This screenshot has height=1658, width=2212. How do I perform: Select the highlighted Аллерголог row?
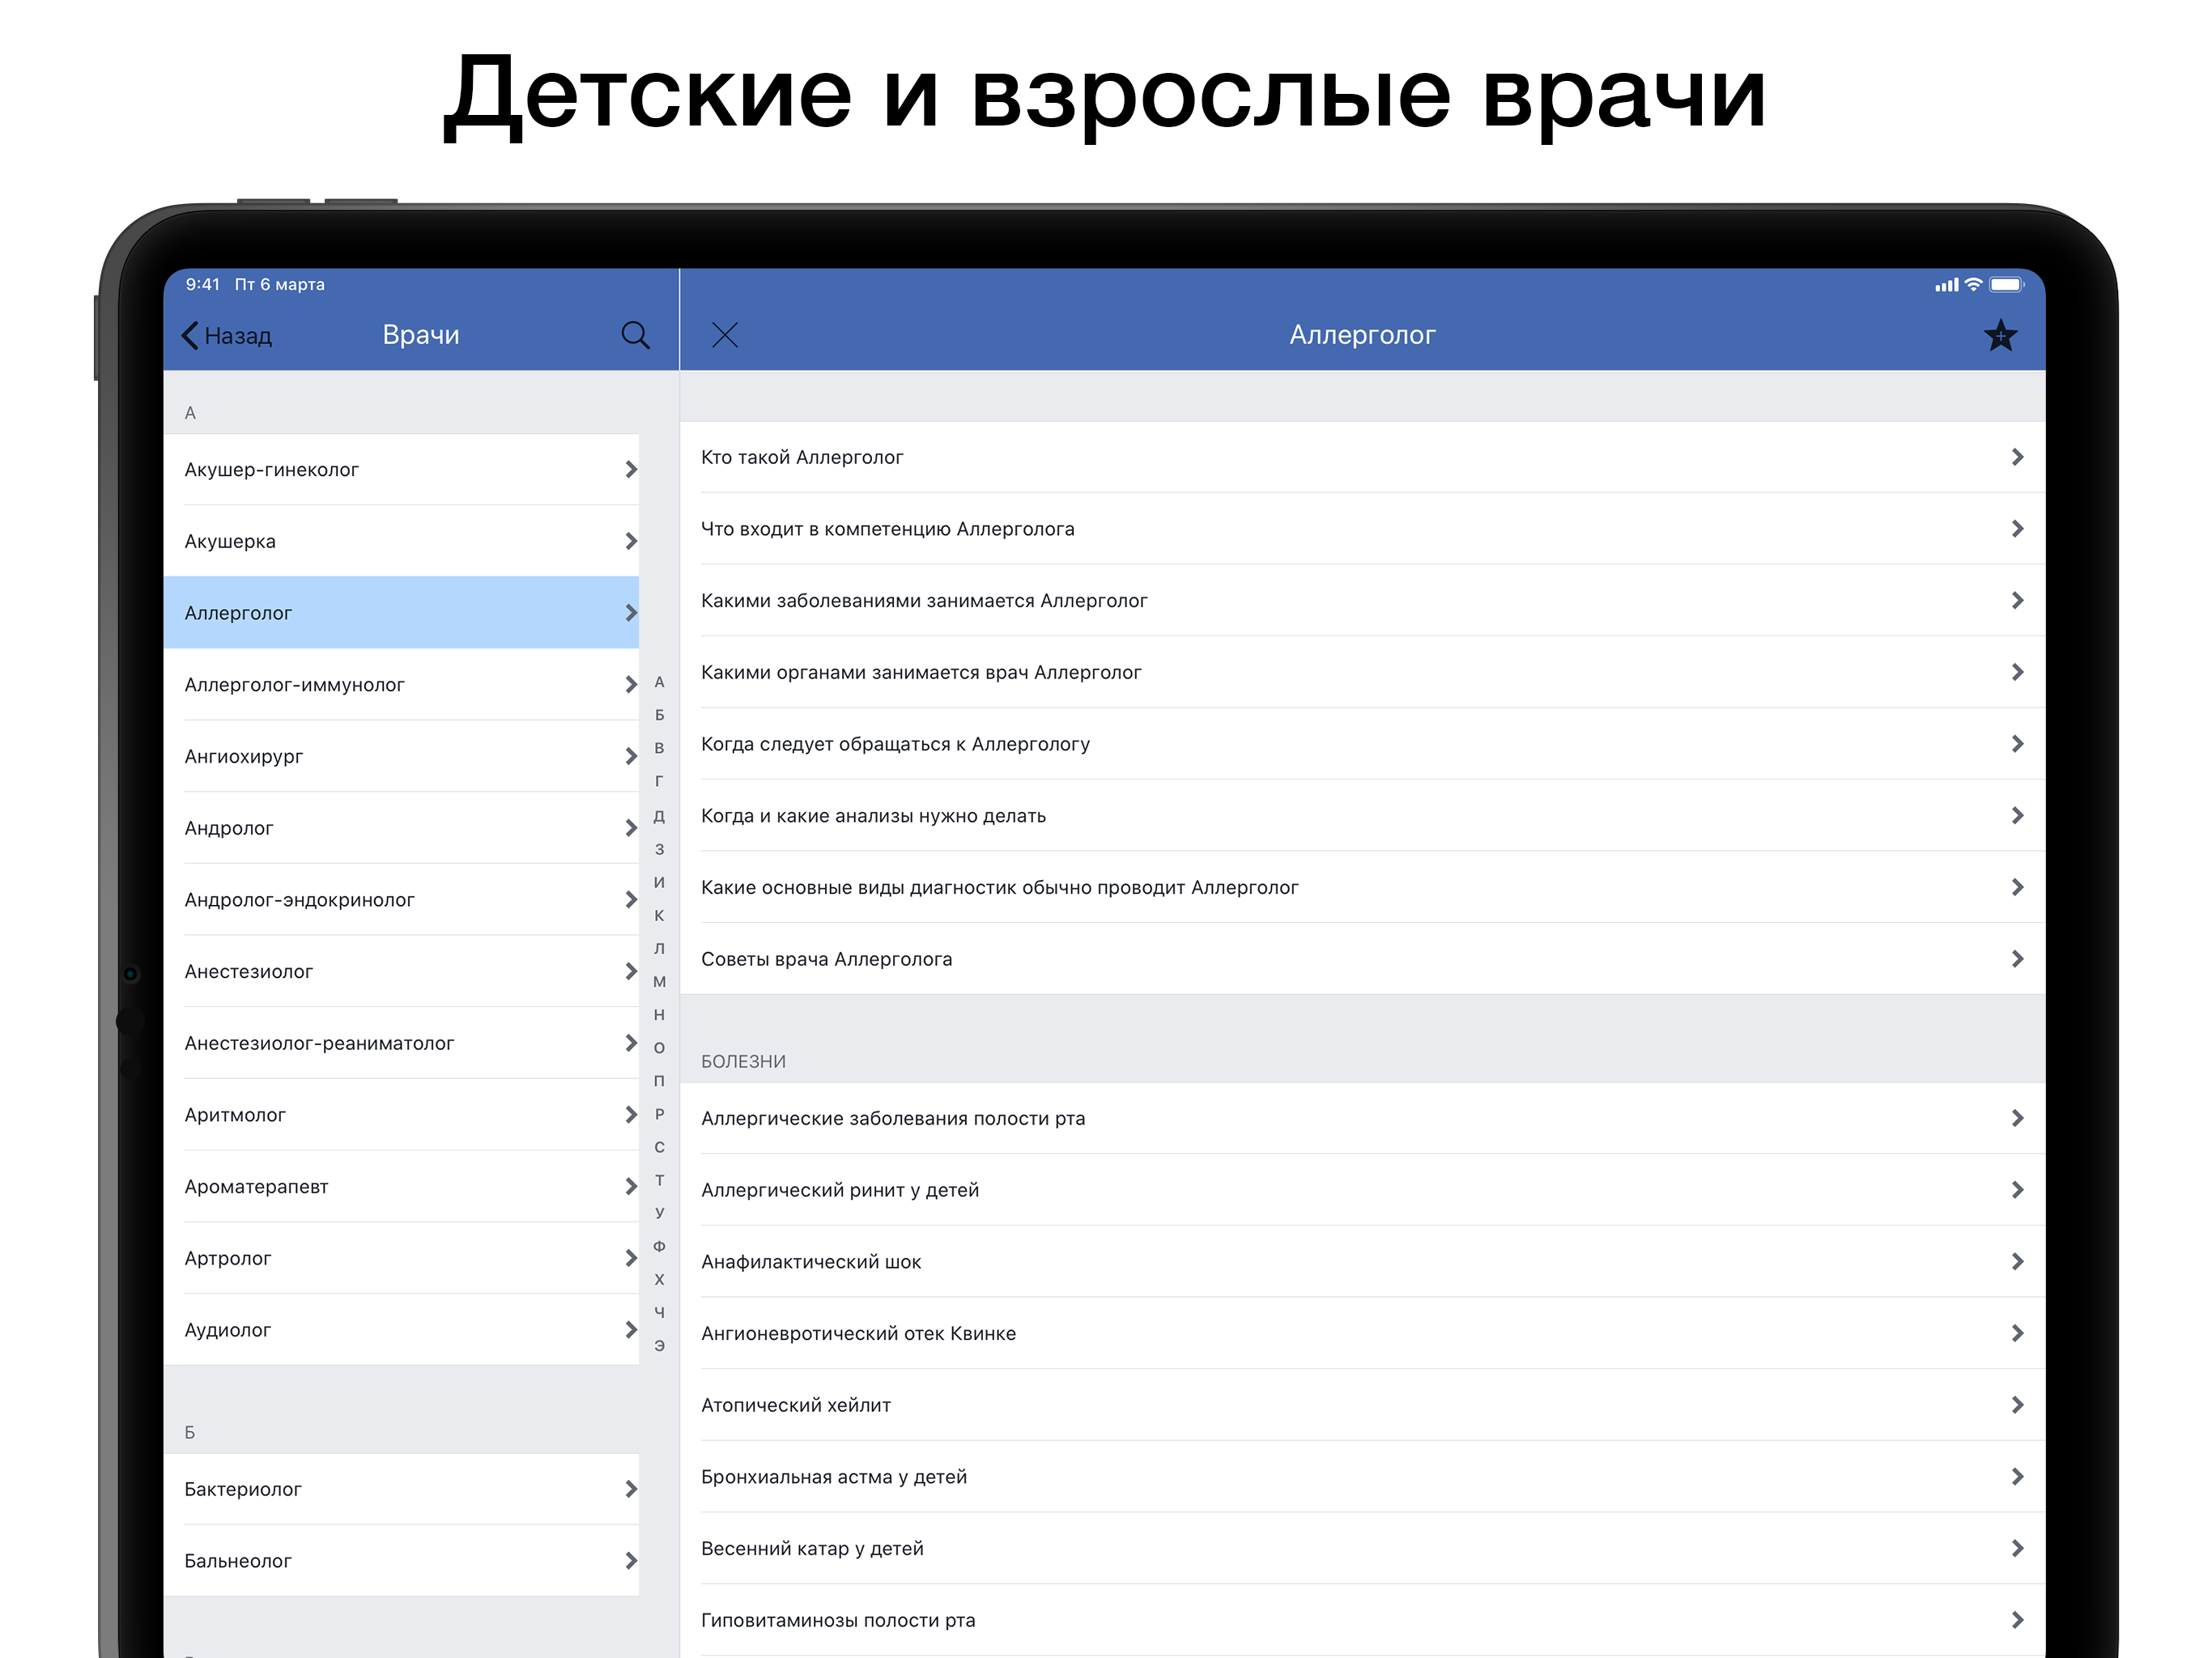[x=401, y=613]
